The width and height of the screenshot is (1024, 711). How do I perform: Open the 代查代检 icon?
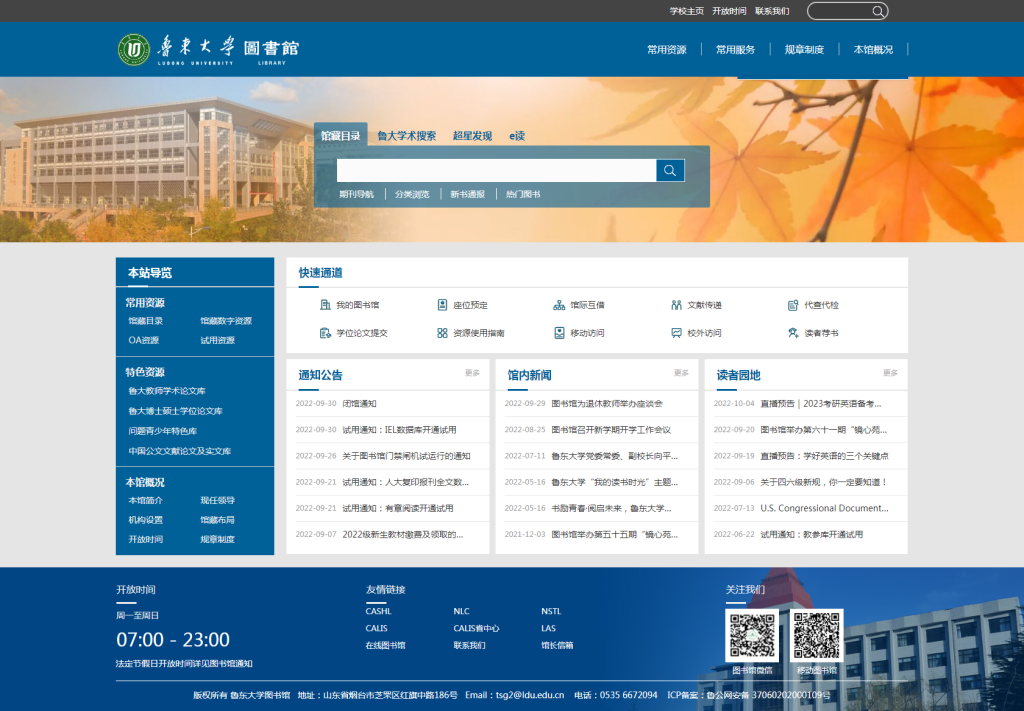[x=794, y=305]
